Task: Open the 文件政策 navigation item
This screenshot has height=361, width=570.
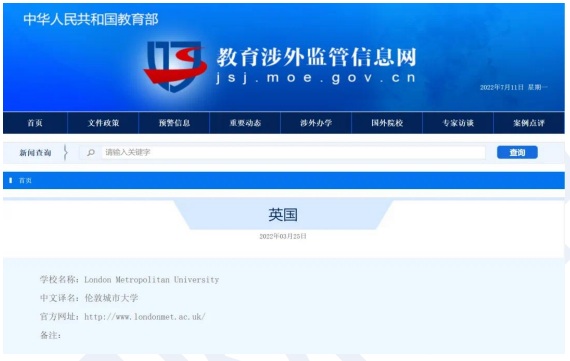Action: click(x=103, y=123)
